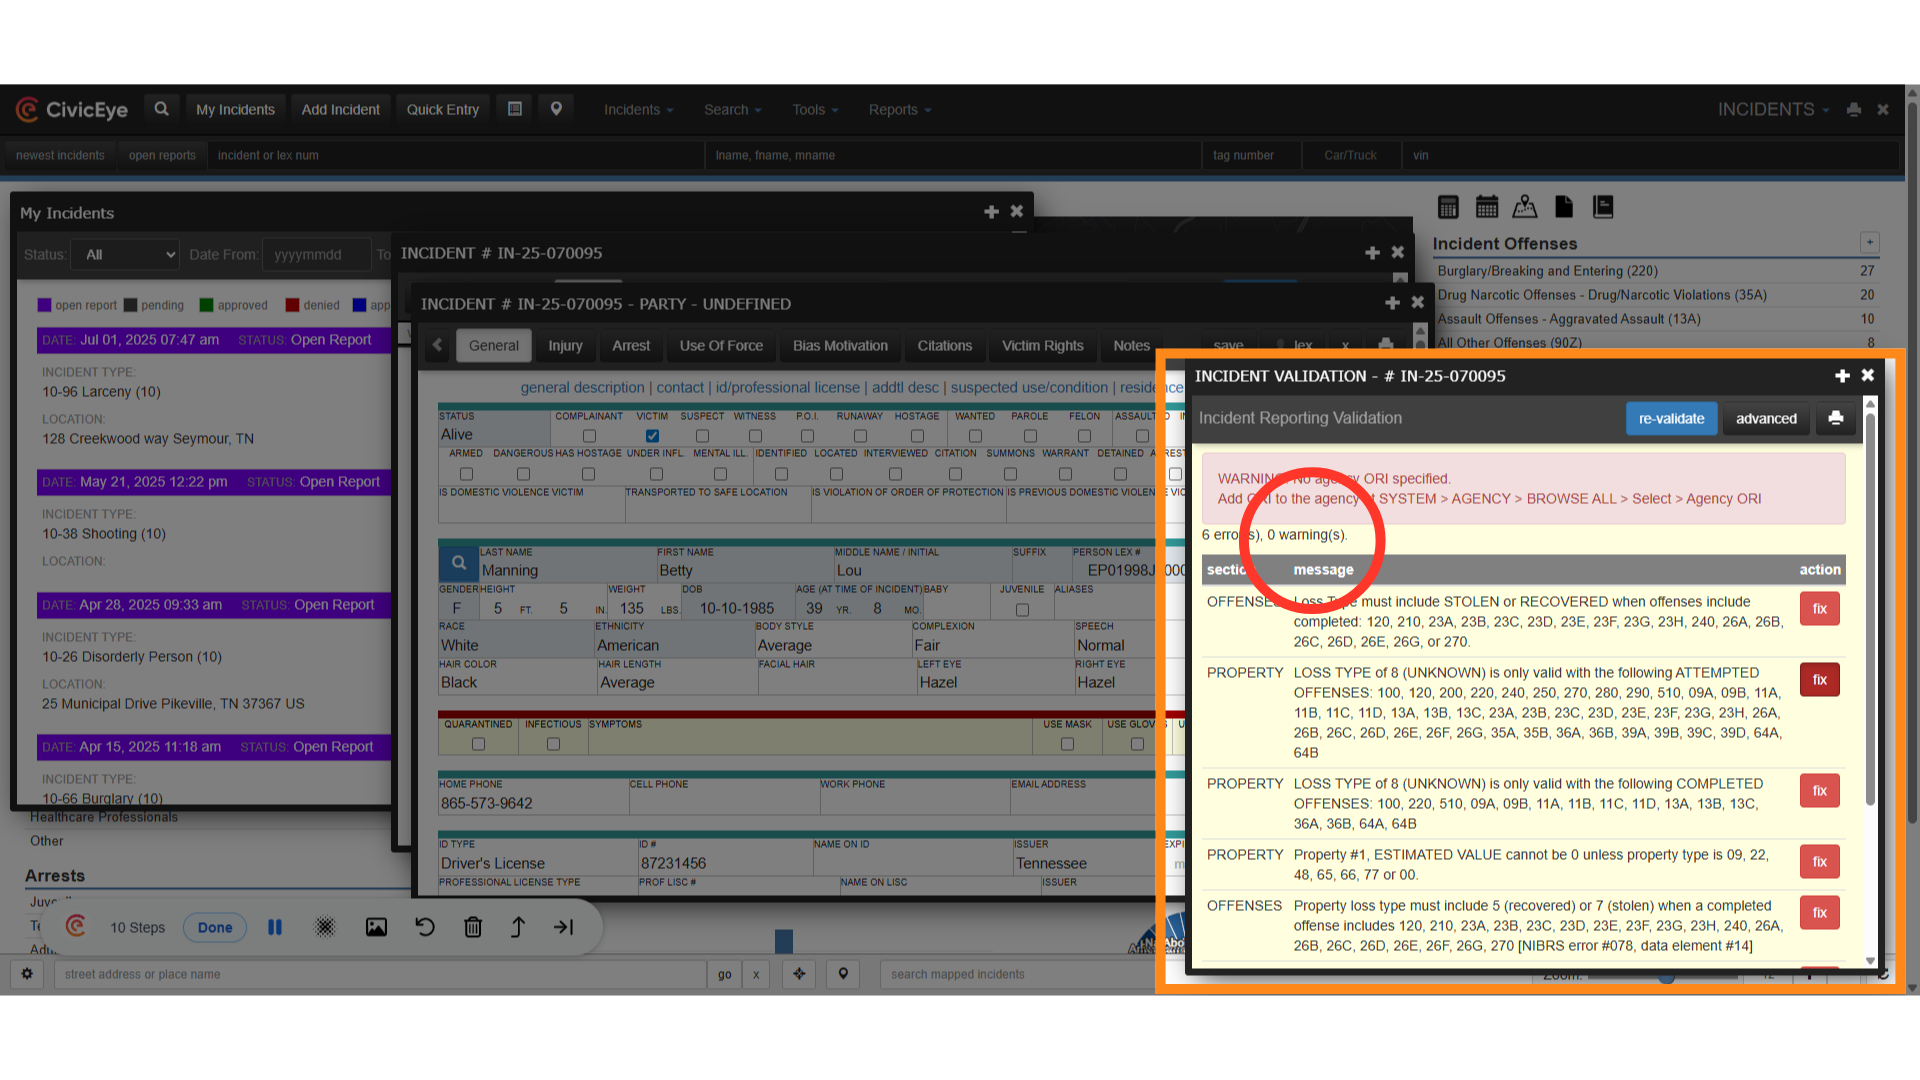This screenshot has width=1920, height=1080.
Task: Click the Add Incident button
Action: (x=340, y=110)
